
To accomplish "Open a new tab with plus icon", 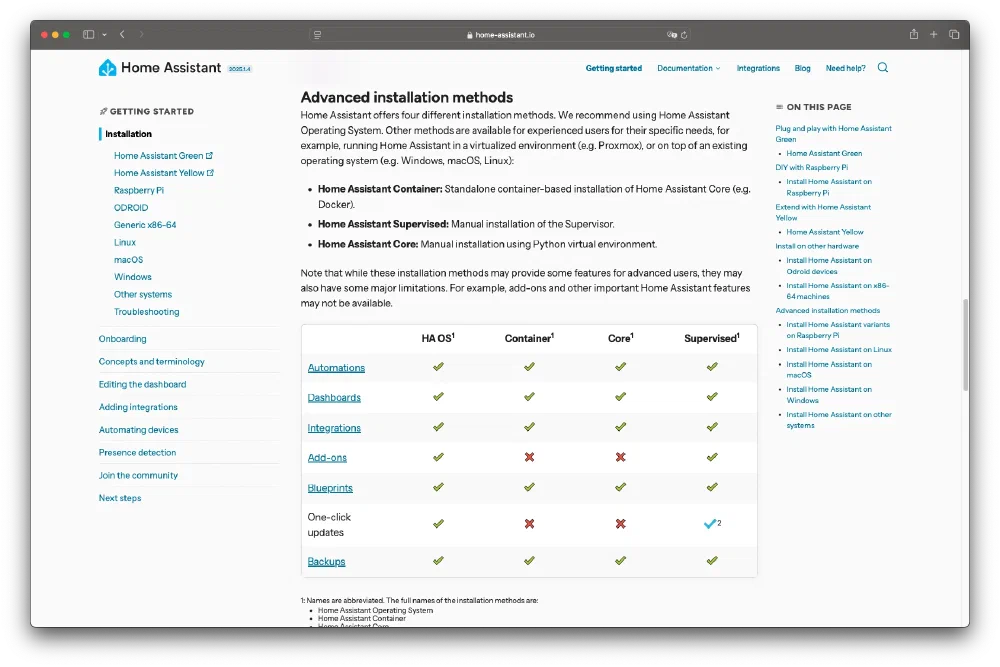I will point(934,34).
